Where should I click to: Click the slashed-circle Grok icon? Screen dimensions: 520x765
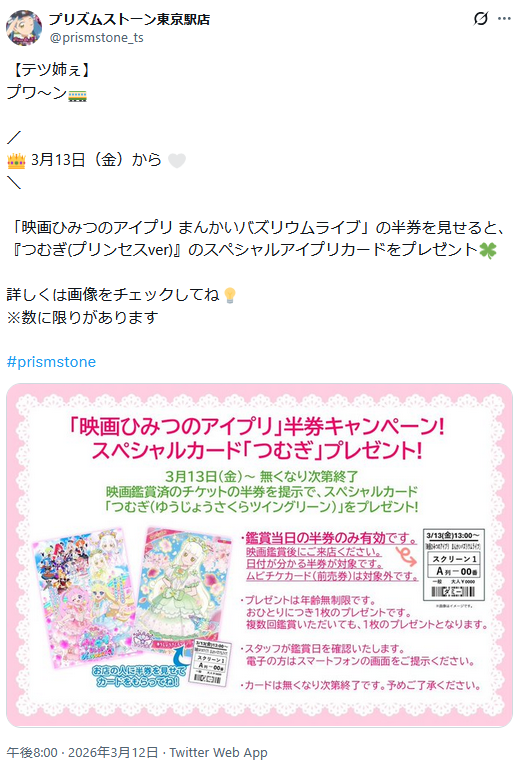[x=480, y=19]
